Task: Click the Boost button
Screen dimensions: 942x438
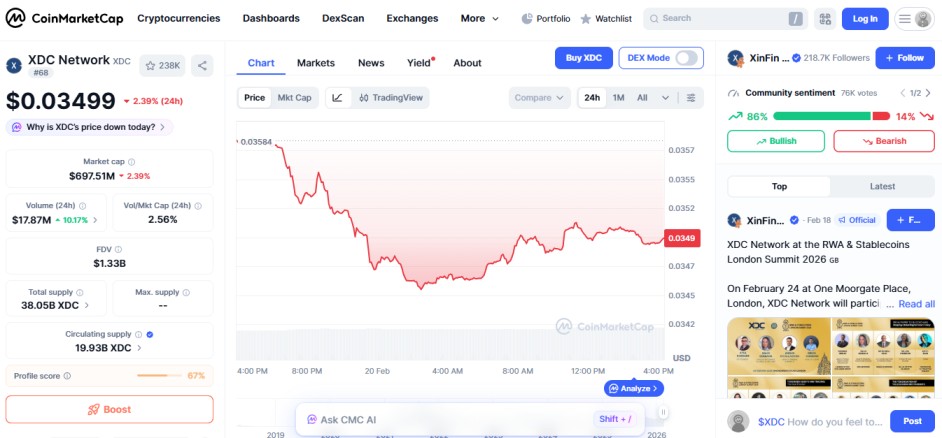Action: 109,410
